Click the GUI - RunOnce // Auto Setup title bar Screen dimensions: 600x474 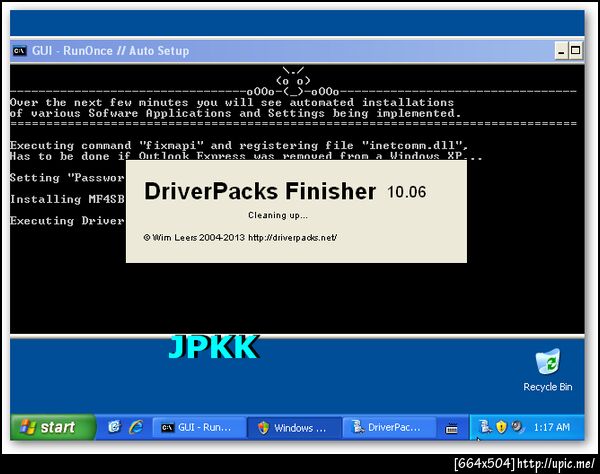pyautogui.click(x=297, y=51)
